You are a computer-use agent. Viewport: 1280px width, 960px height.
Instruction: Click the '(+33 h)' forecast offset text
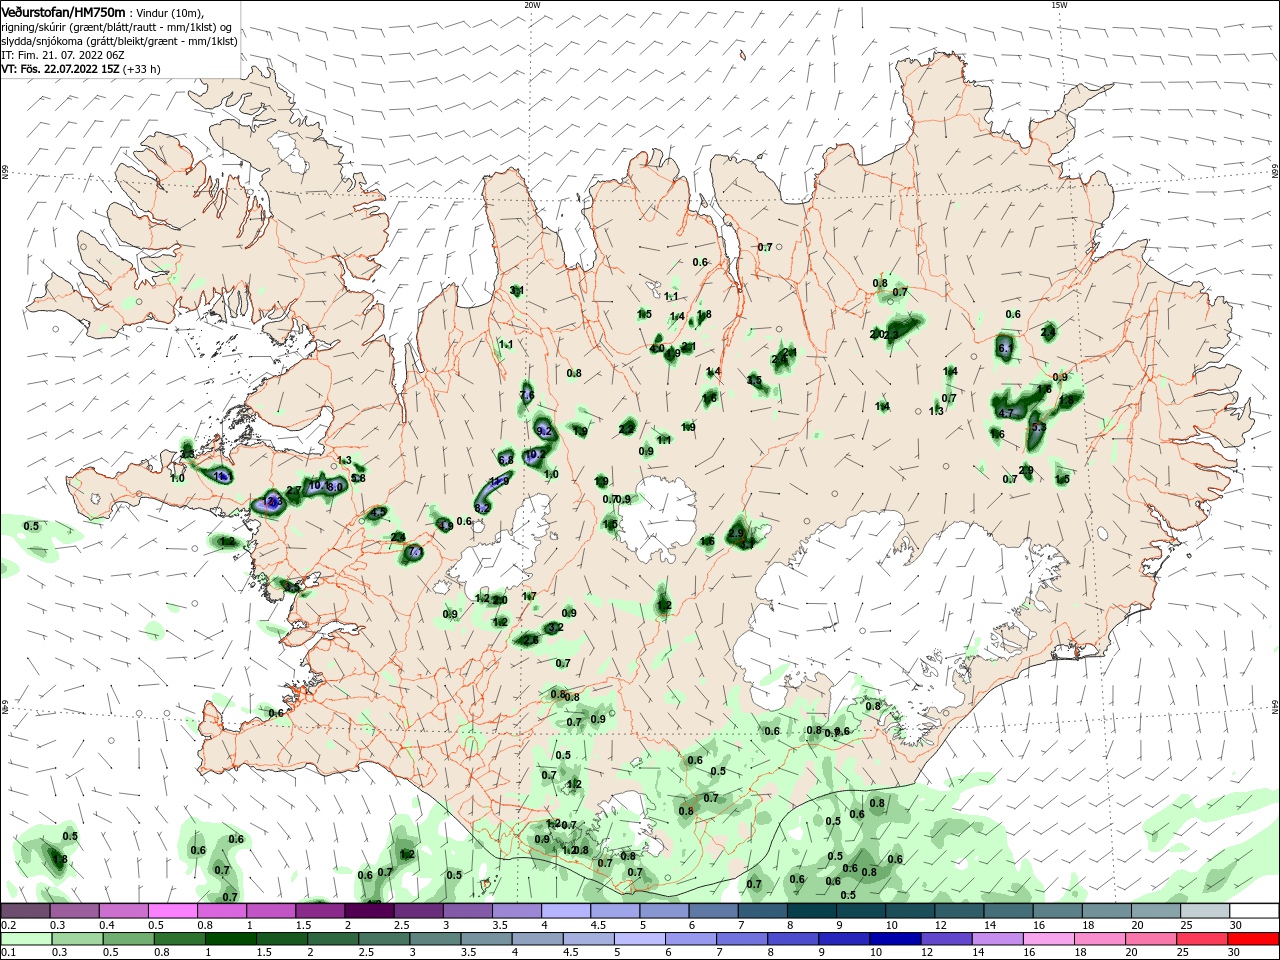(141, 69)
